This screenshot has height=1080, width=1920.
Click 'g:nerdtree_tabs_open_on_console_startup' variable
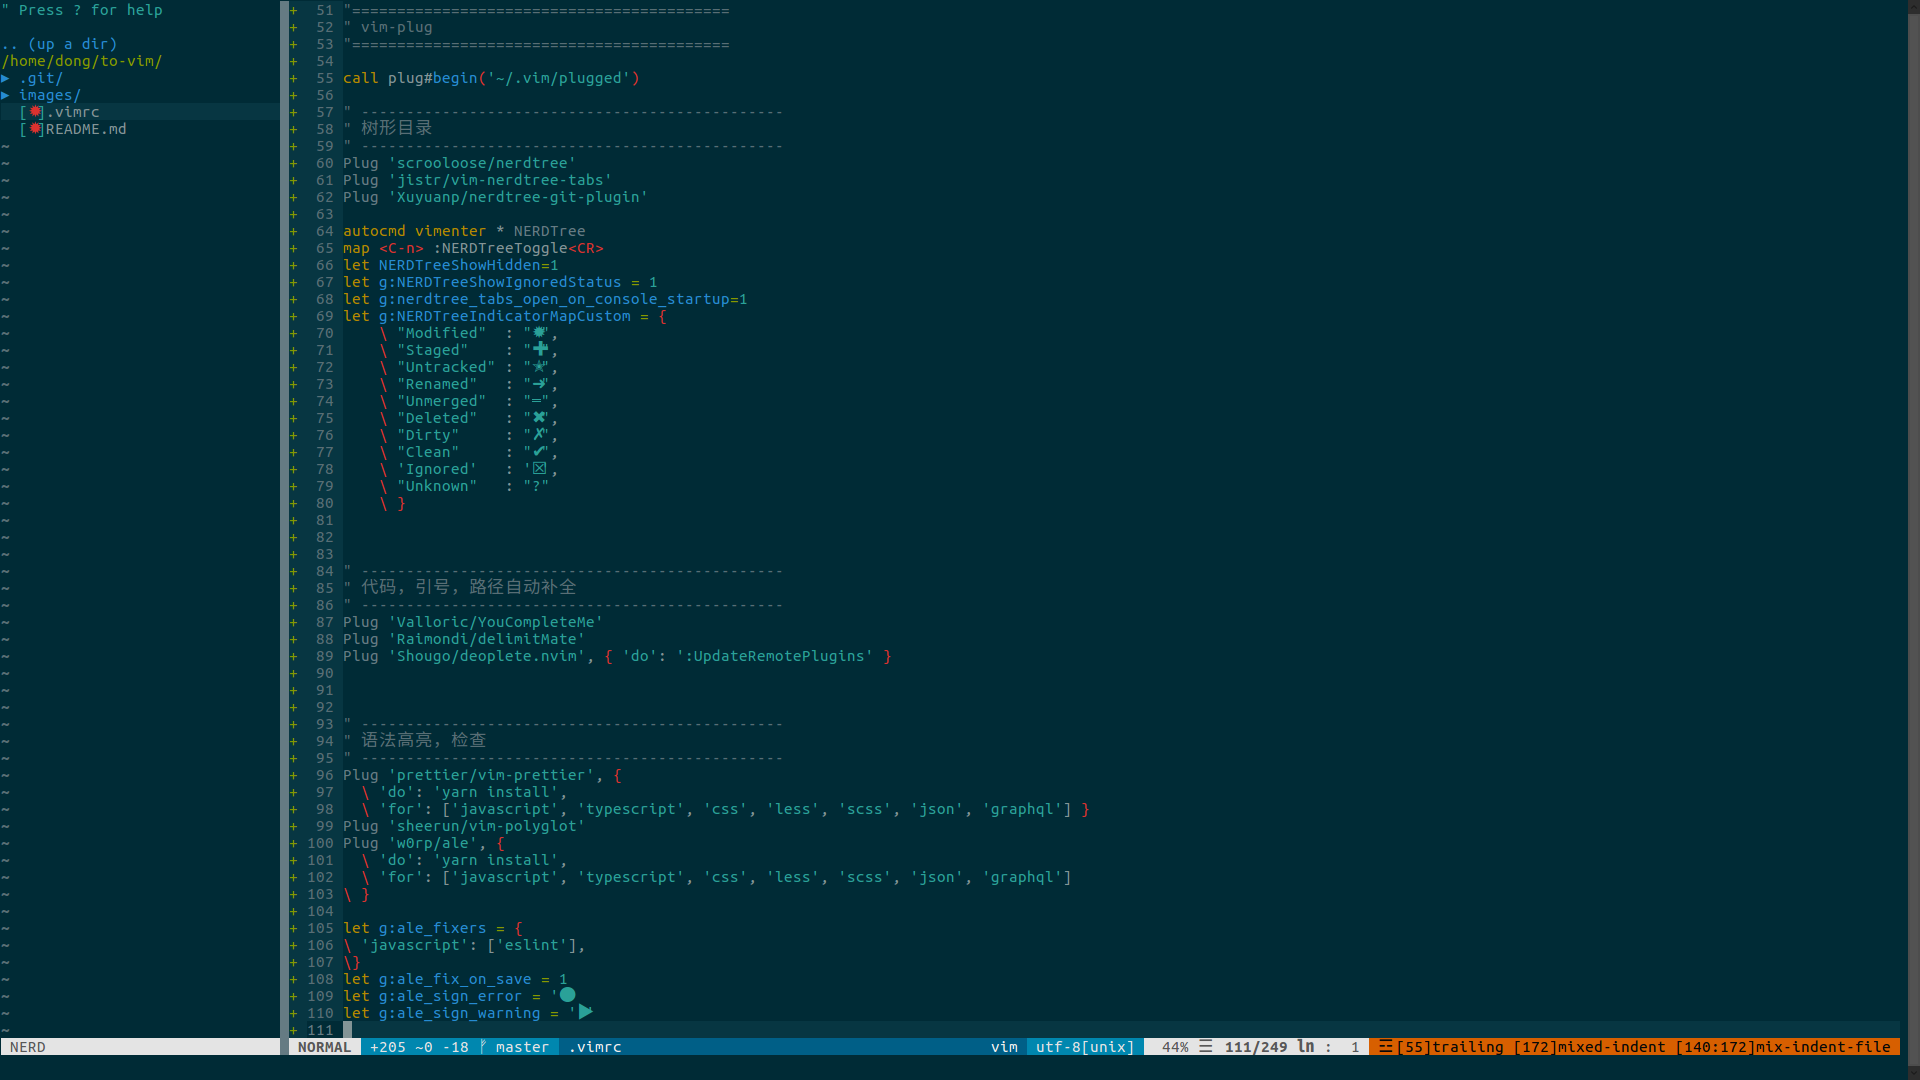click(554, 299)
